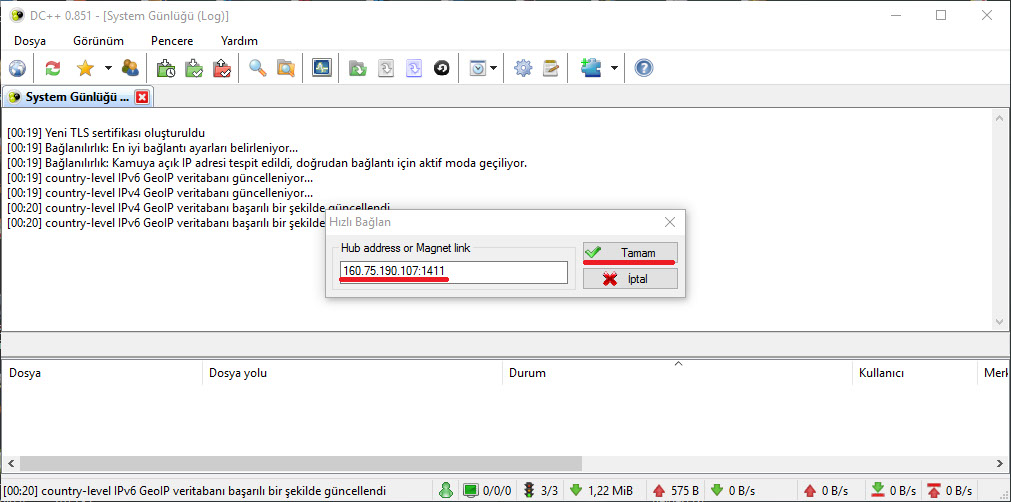Click the DC++ app icon in title bar
Screen dimensions: 1011x502
(17, 15)
